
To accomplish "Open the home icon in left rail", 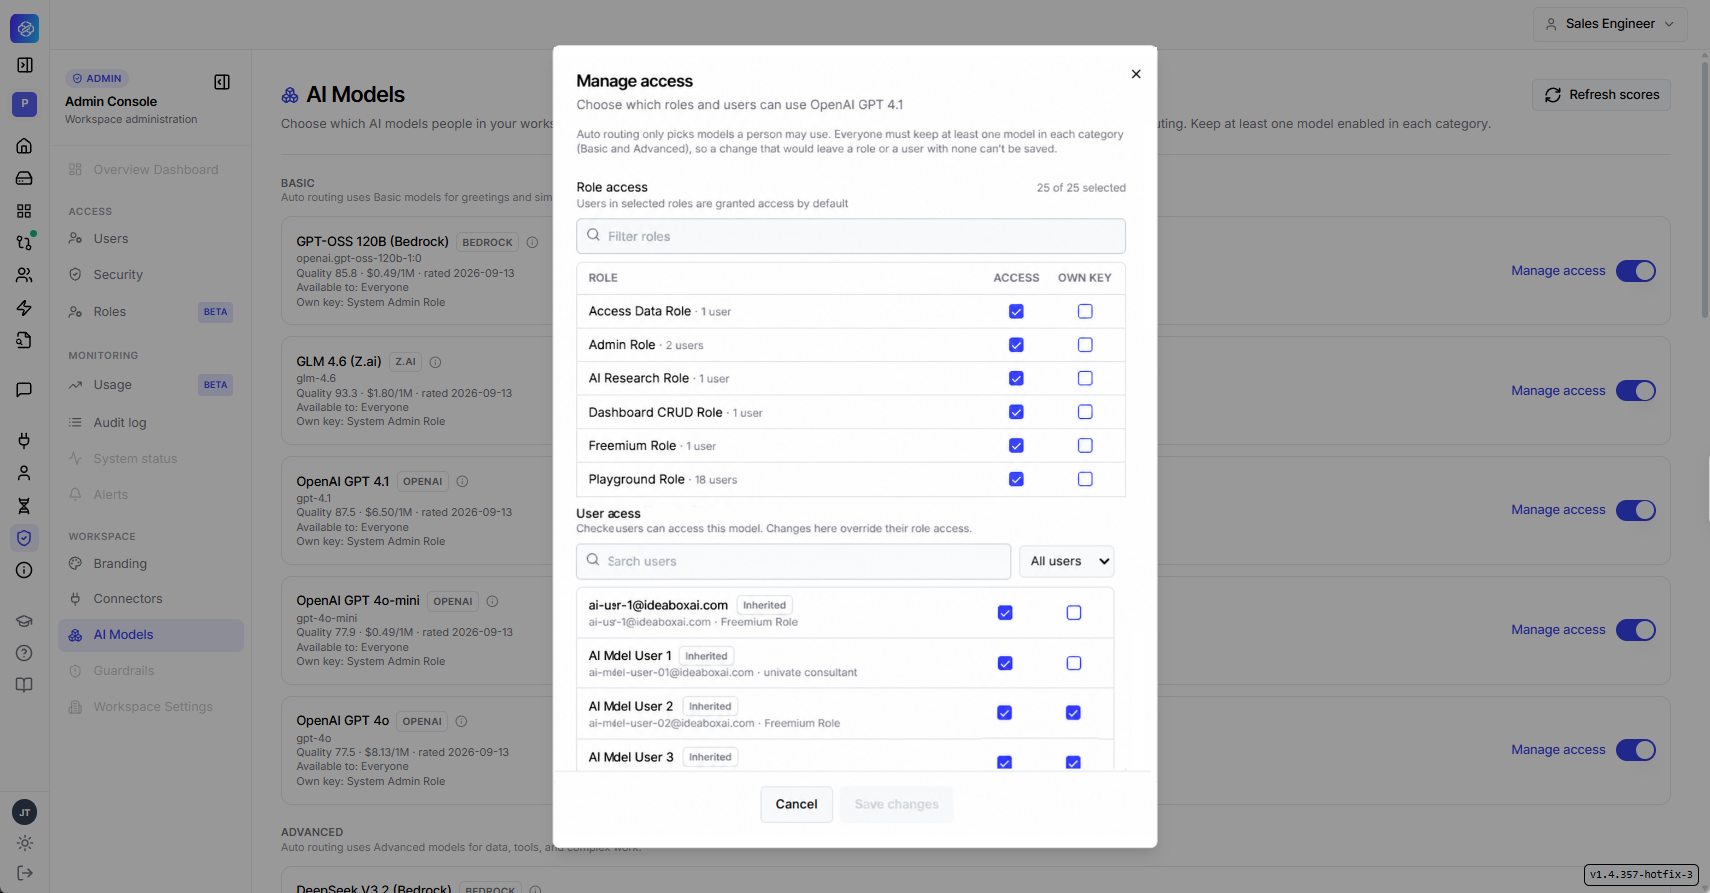I will click(24, 146).
